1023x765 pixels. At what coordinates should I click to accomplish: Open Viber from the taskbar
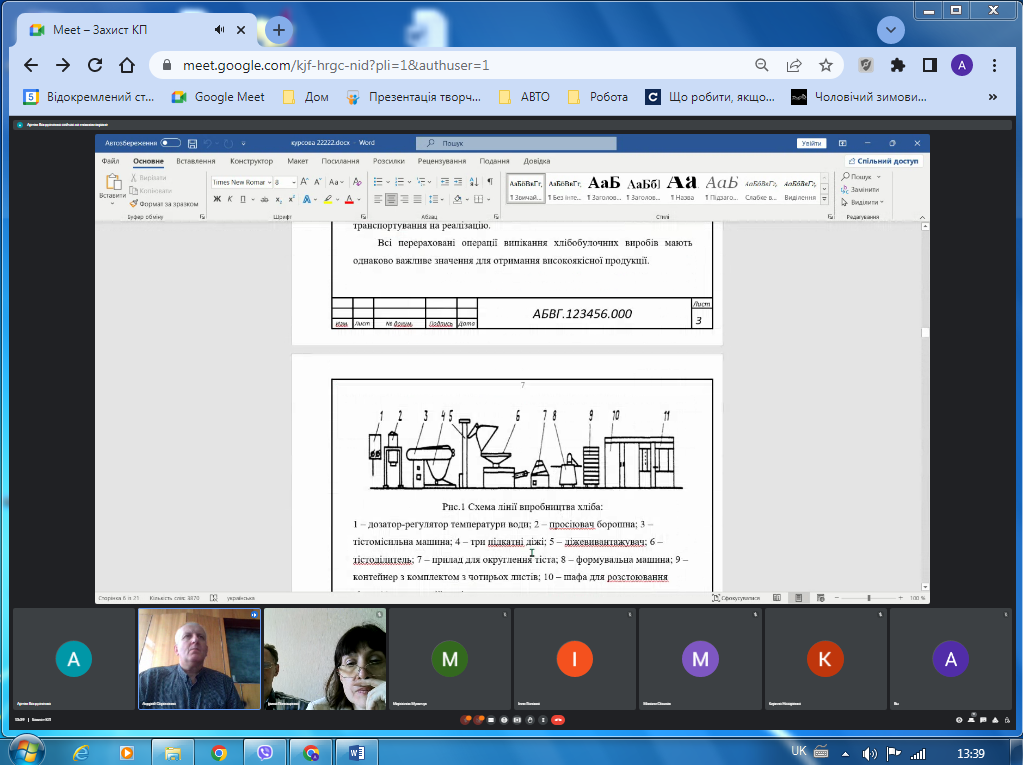tap(265, 752)
